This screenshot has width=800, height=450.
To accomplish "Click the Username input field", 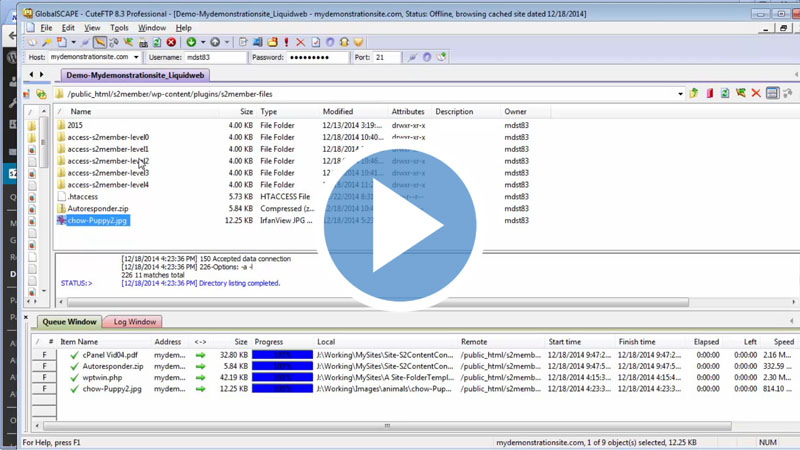I will [x=215, y=58].
